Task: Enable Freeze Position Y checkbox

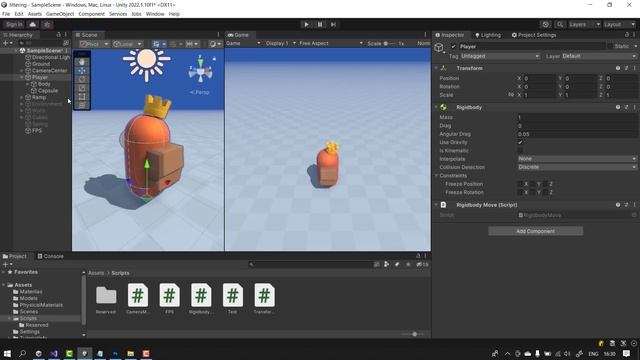Action: click(x=533, y=184)
